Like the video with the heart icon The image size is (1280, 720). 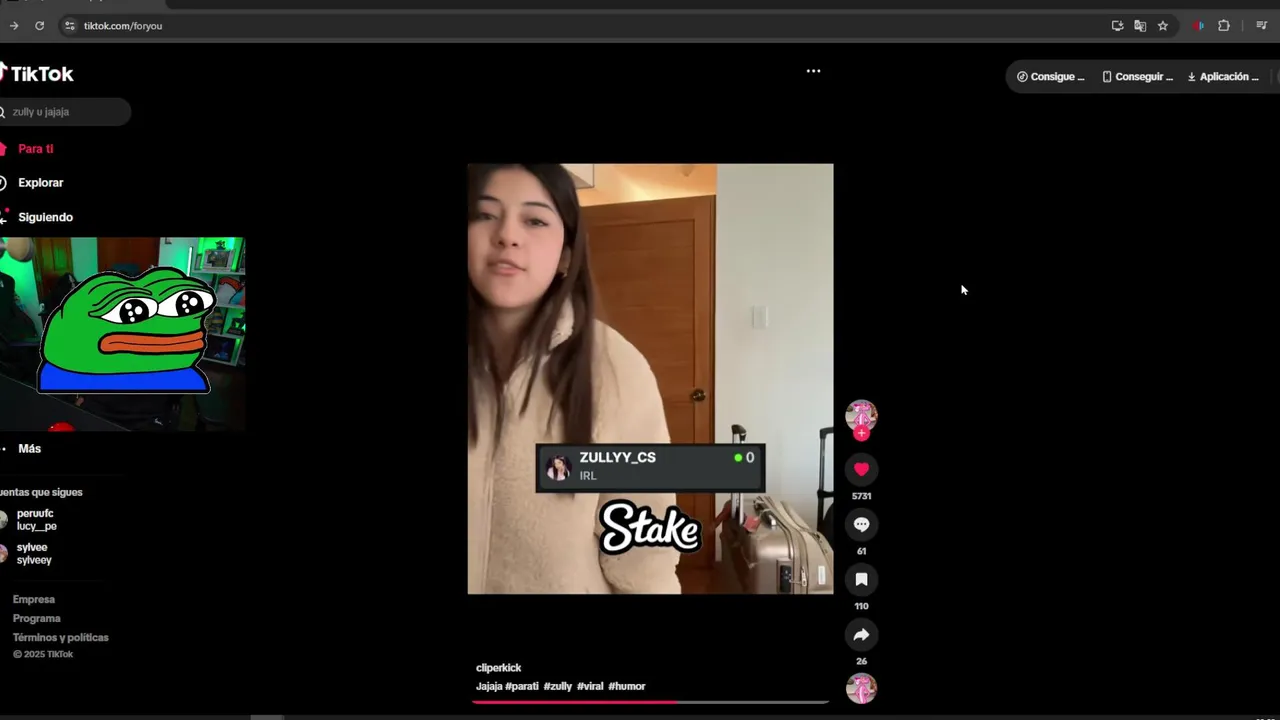(861, 469)
